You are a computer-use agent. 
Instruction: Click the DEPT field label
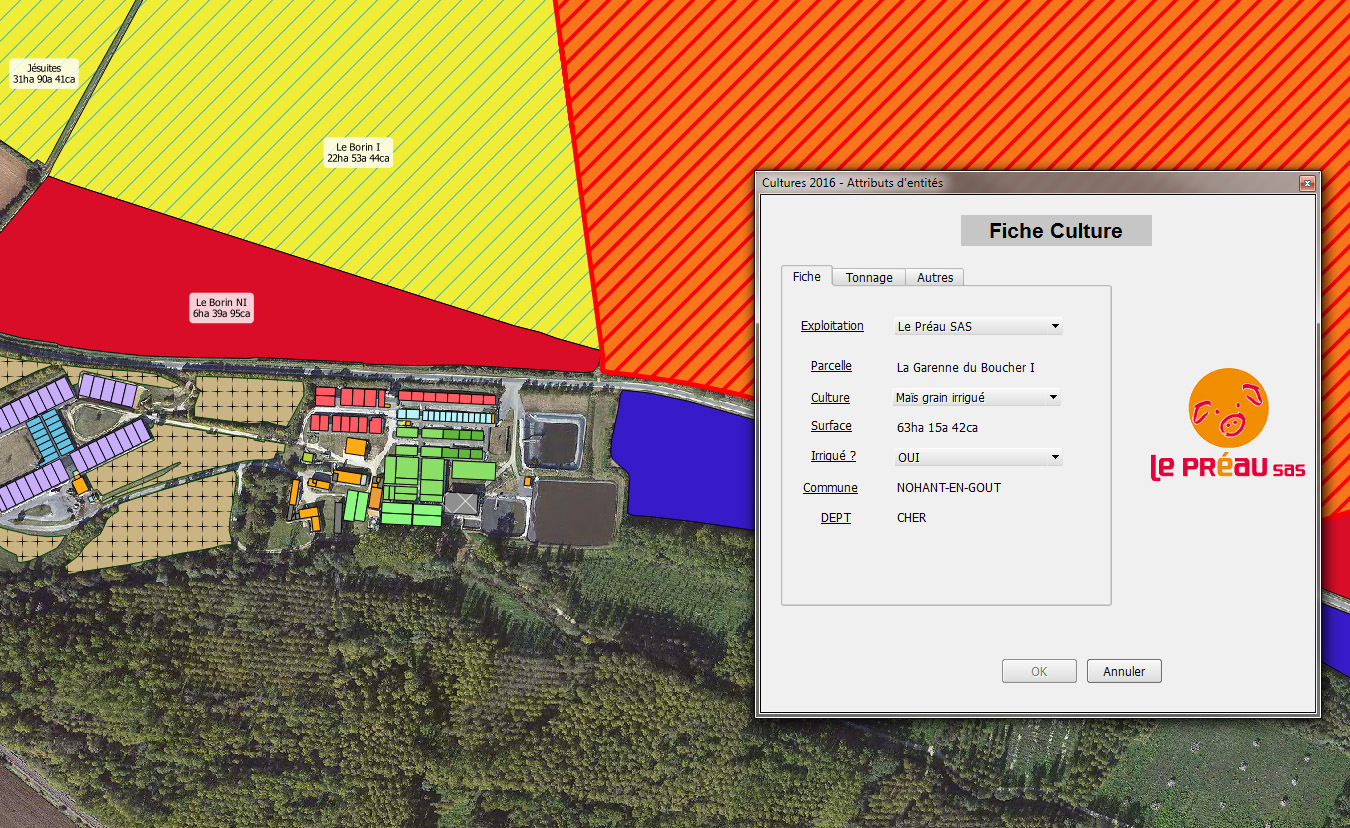tap(835, 518)
